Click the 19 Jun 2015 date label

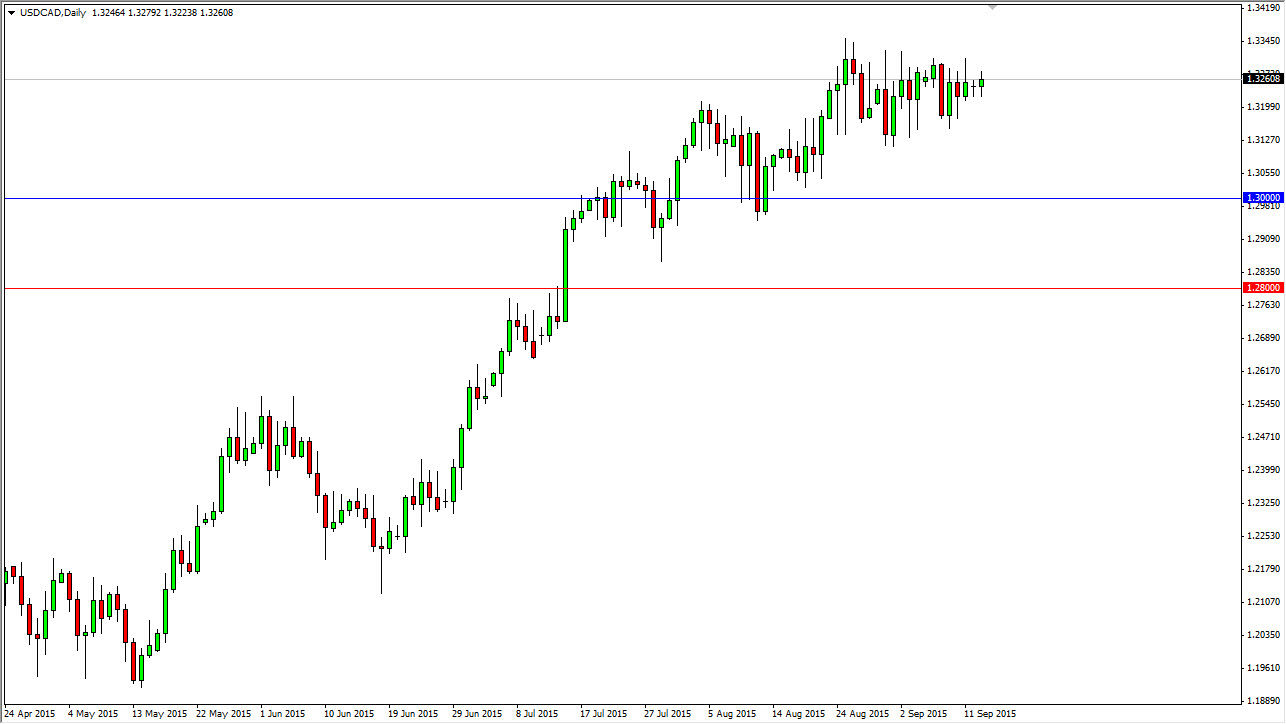click(414, 714)
